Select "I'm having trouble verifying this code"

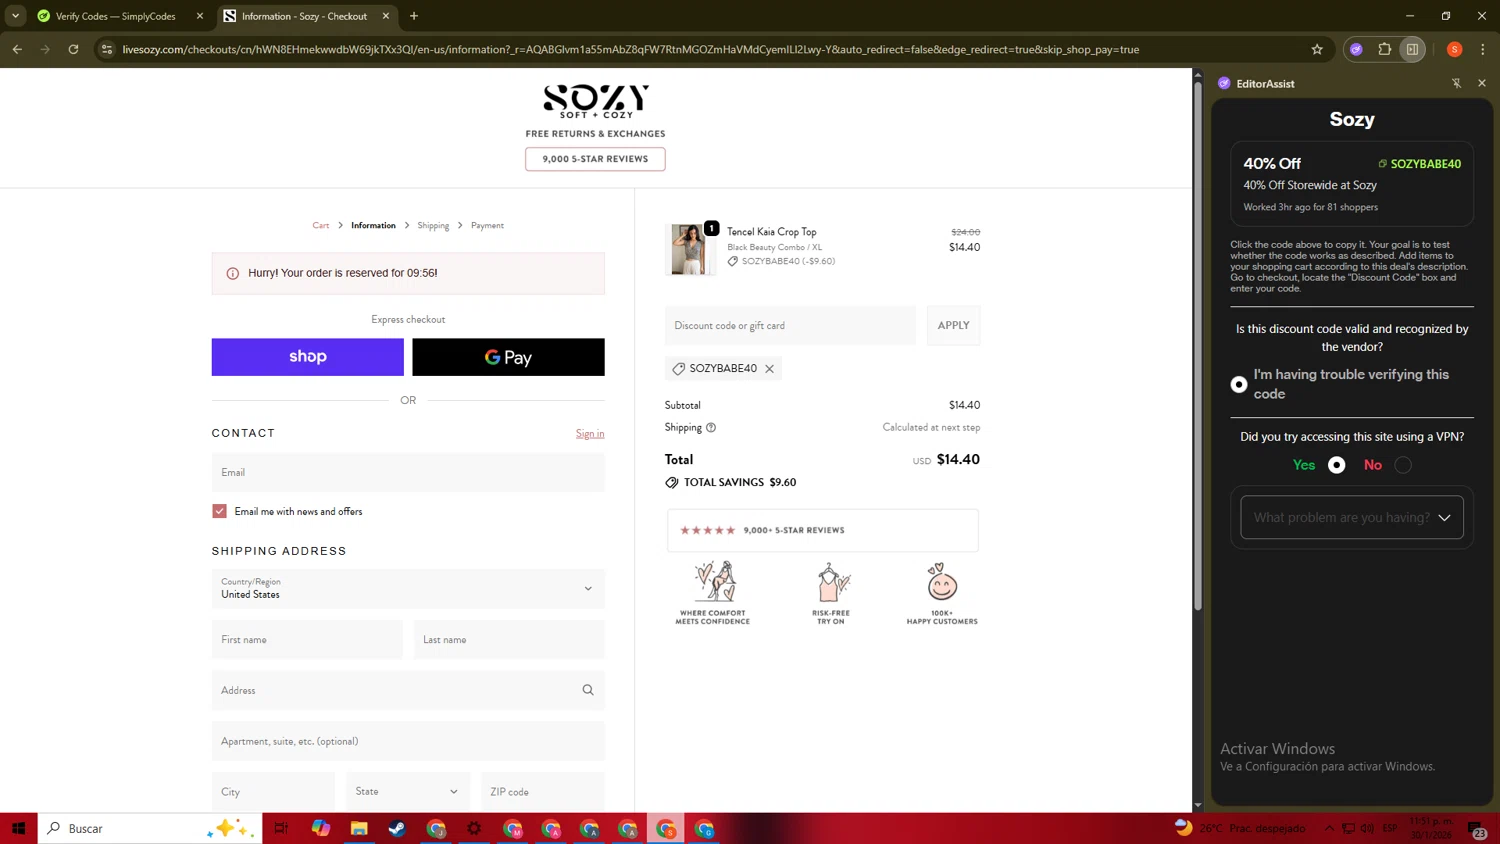(x=1239, y=384)
